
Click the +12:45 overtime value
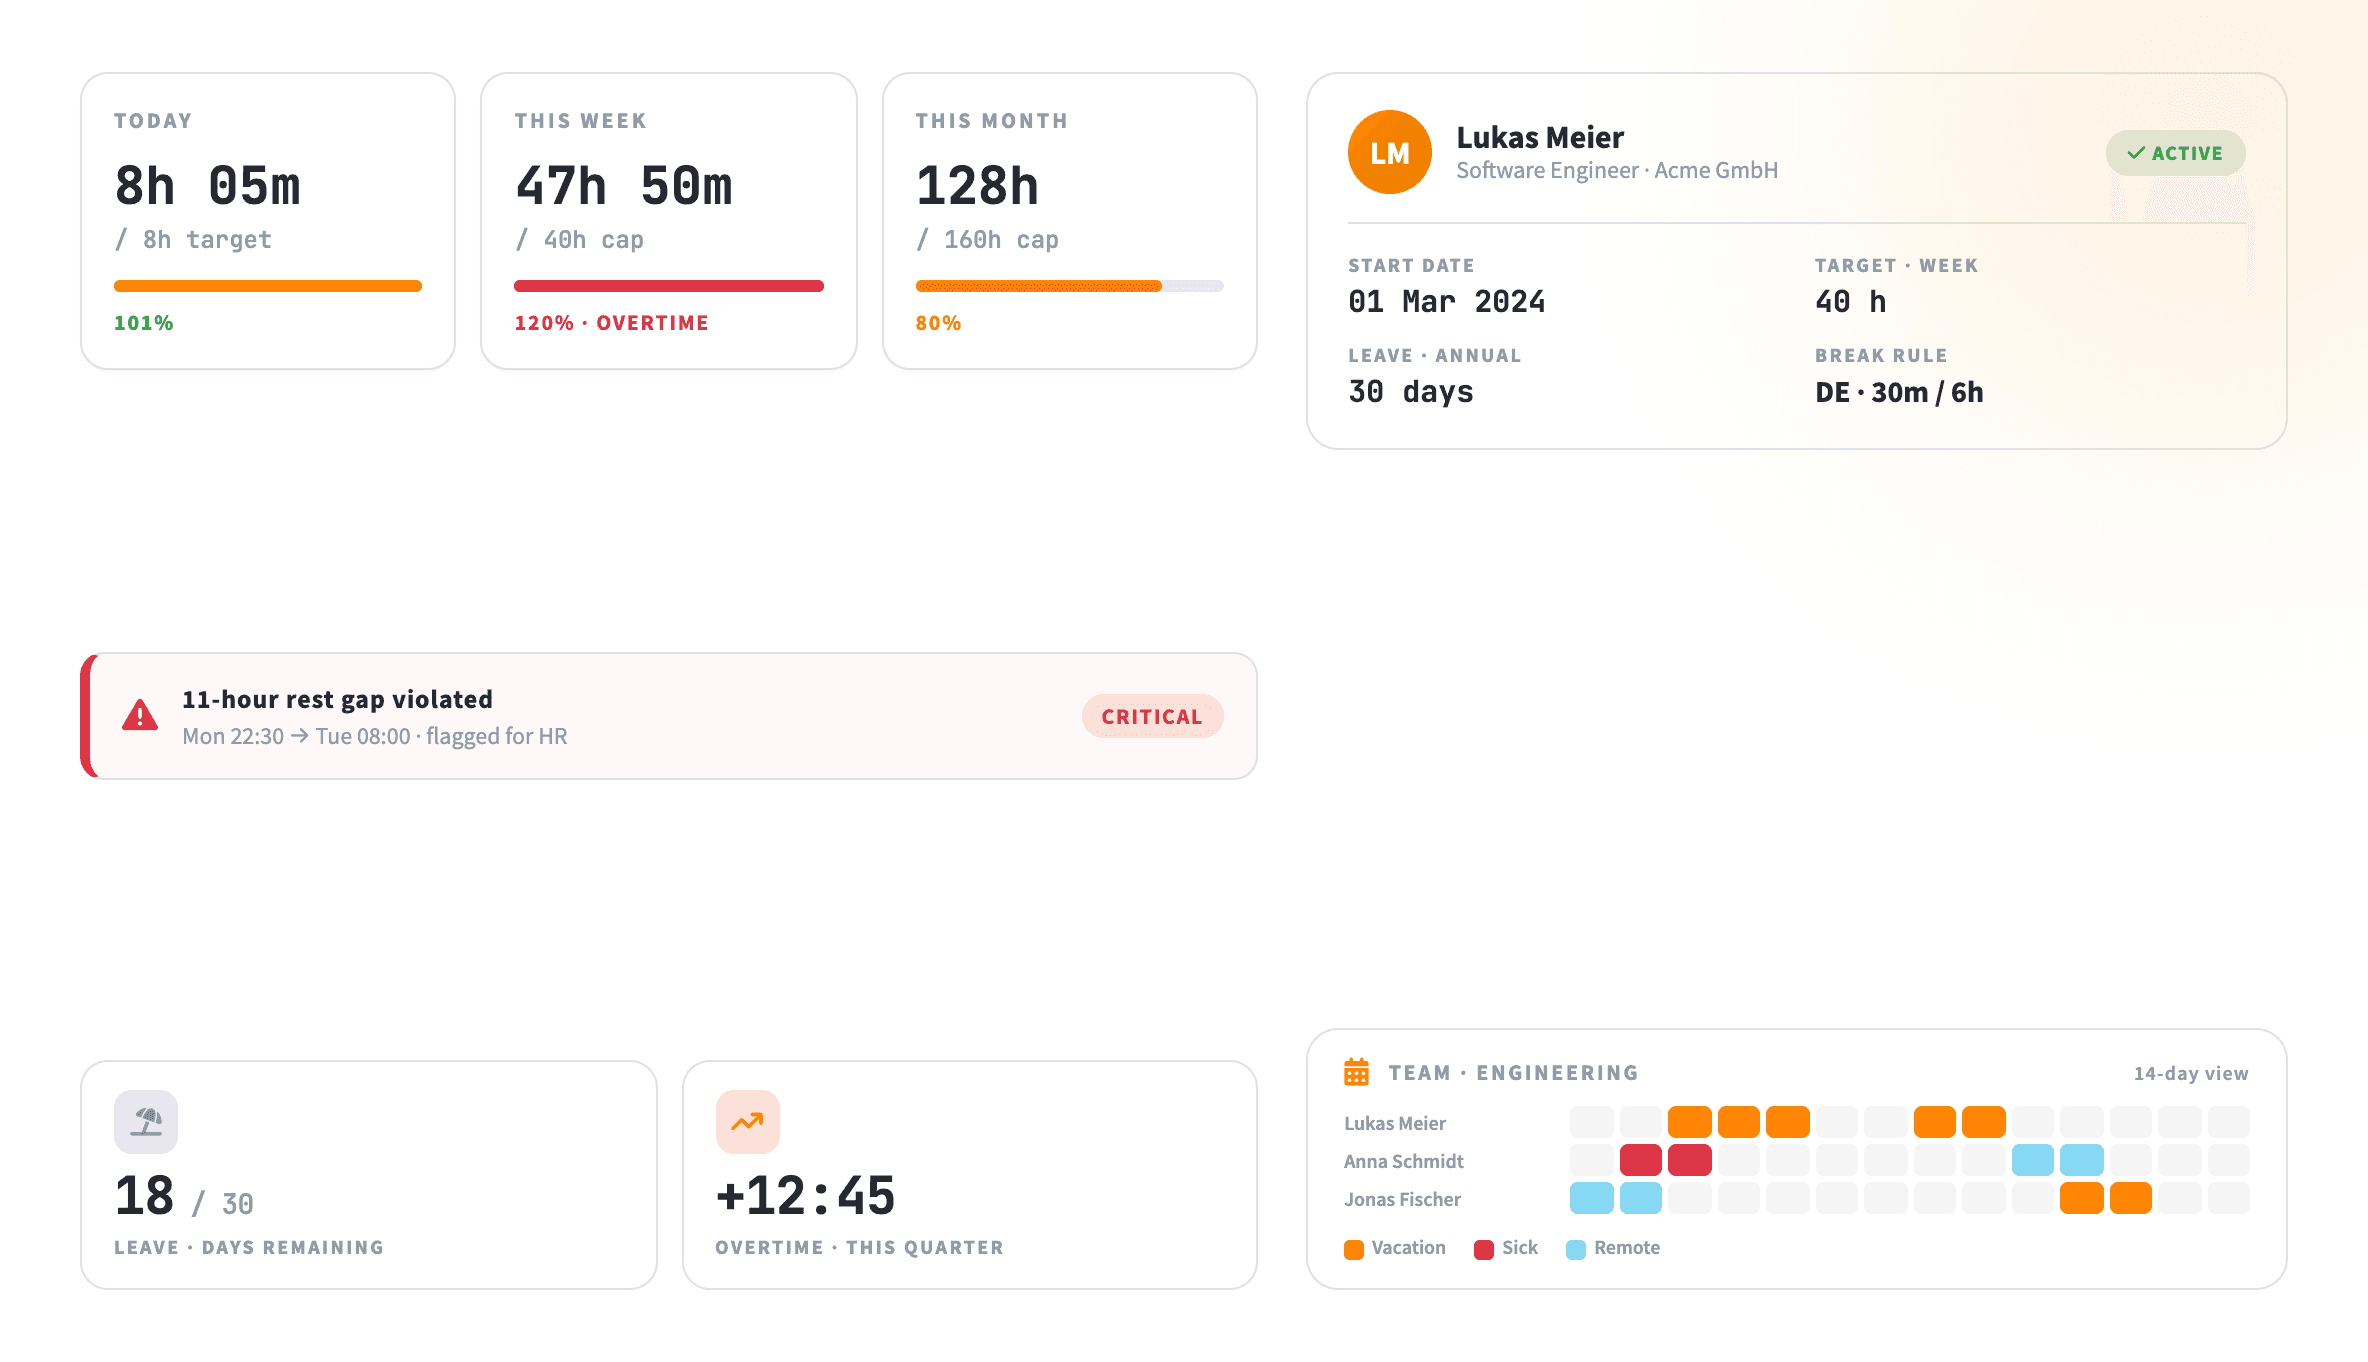pyautogui.click(x=805, y=1197)
